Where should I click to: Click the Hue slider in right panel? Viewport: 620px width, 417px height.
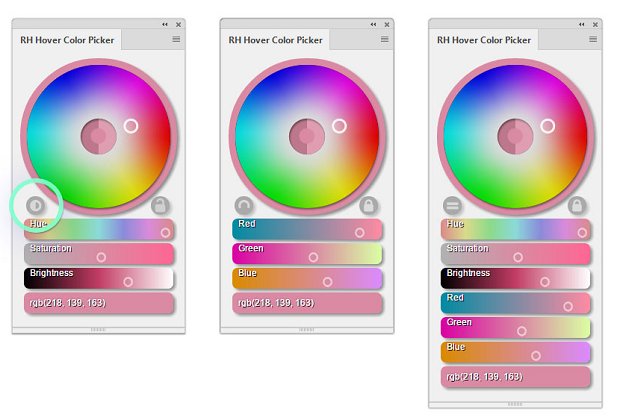click(516, 229)
